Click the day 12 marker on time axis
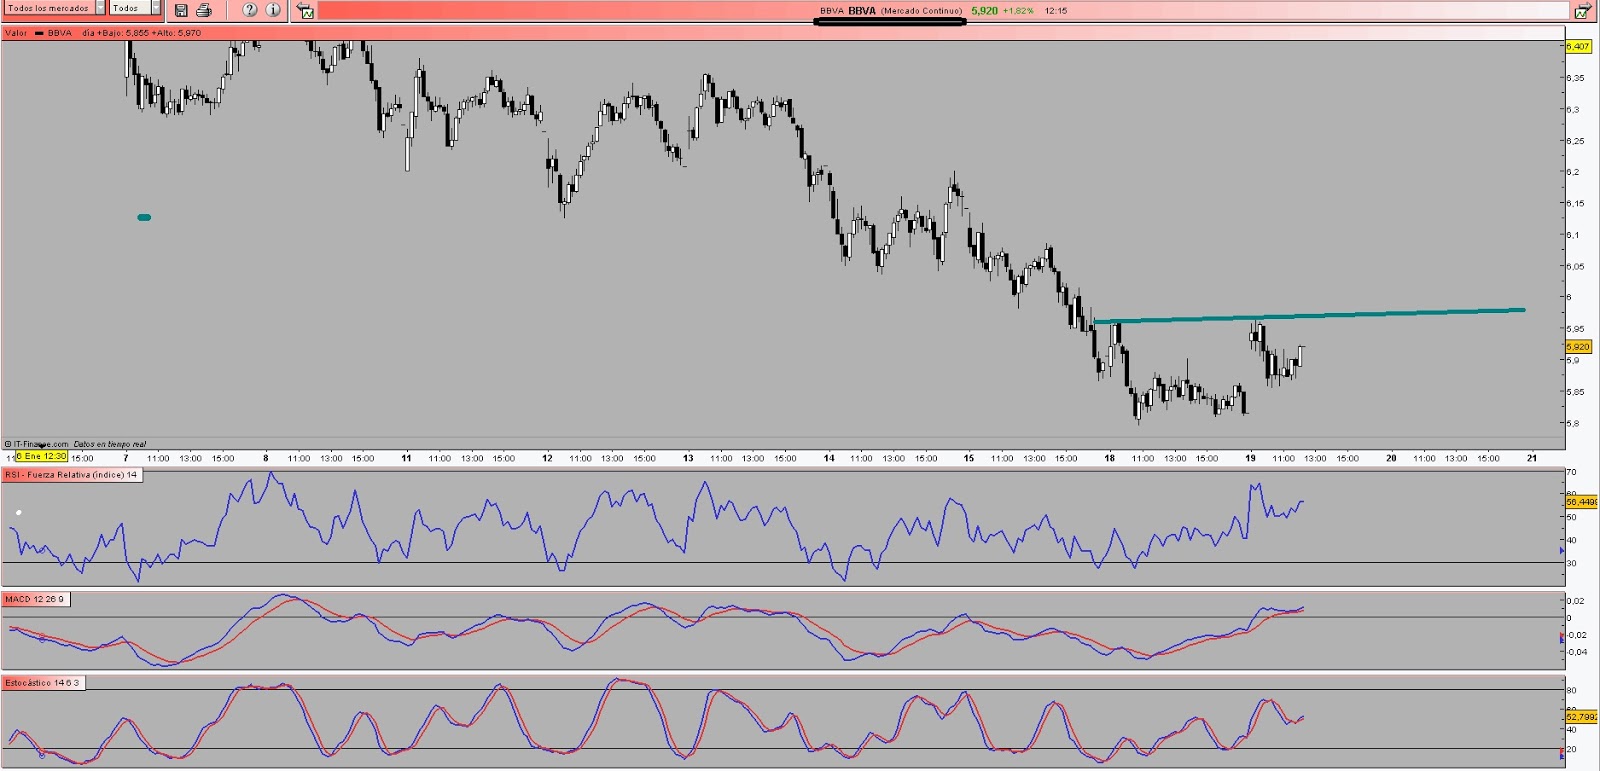Image resolution: width=1600 pixels, height=771 pixels. [547, 458]
